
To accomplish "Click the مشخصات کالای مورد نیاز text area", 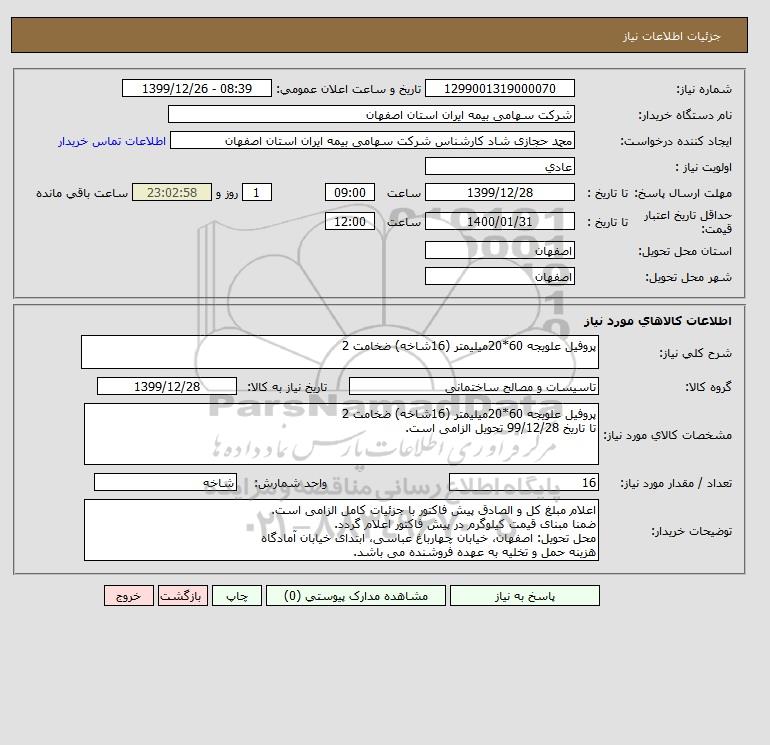I will point(341,434).
